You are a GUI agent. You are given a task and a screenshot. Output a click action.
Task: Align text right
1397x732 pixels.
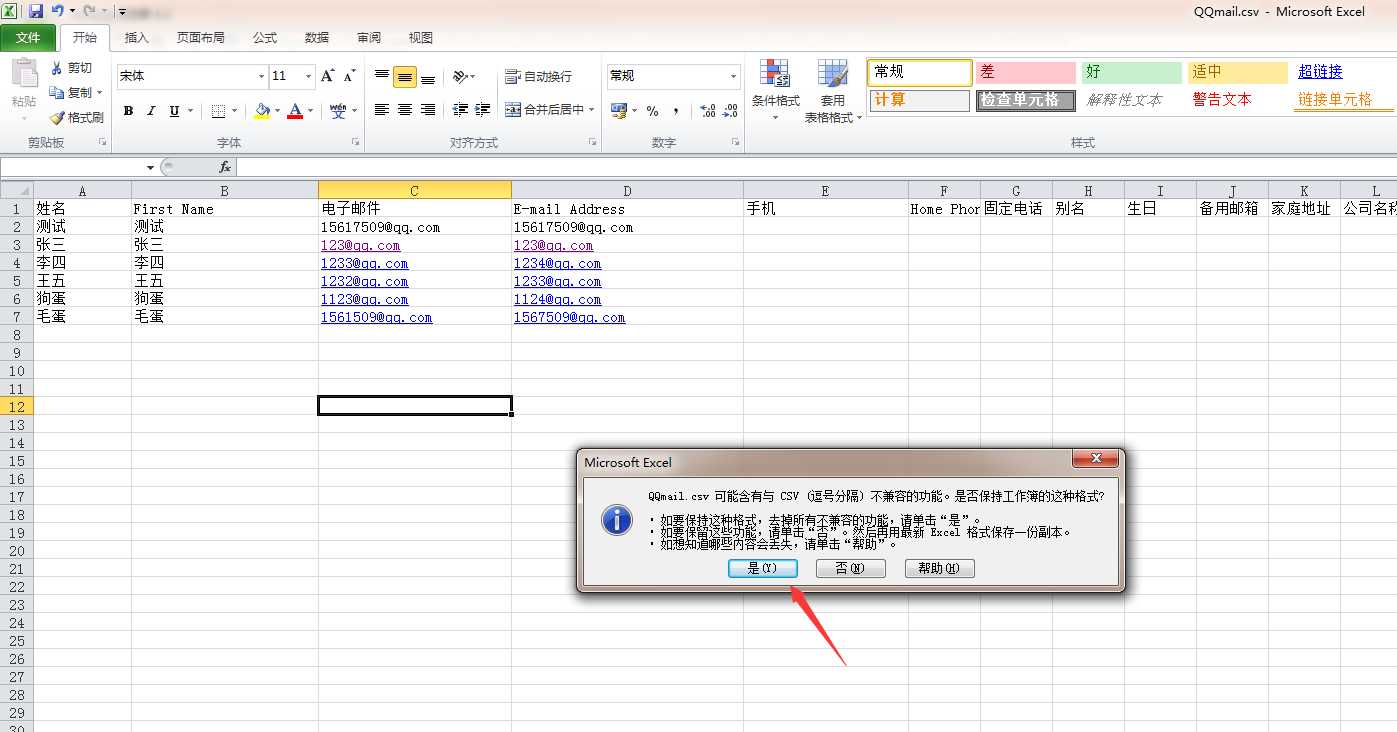point(428,110)
